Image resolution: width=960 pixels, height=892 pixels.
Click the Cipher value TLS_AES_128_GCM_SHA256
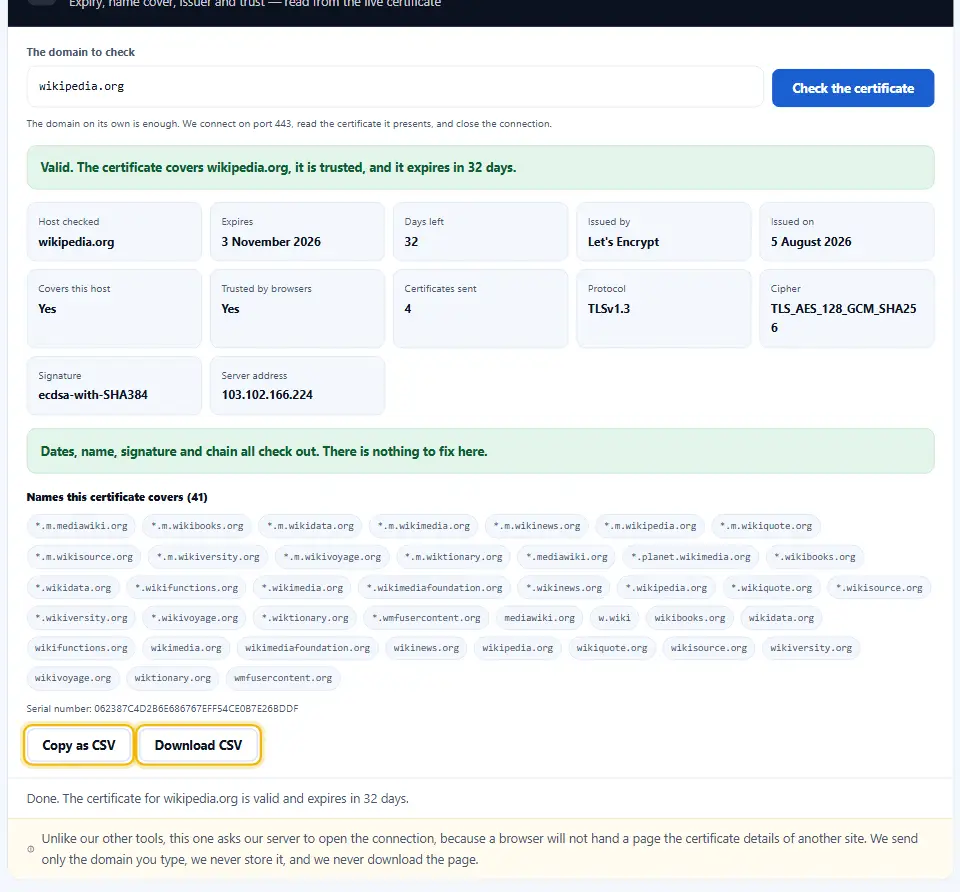click(843, 318)
